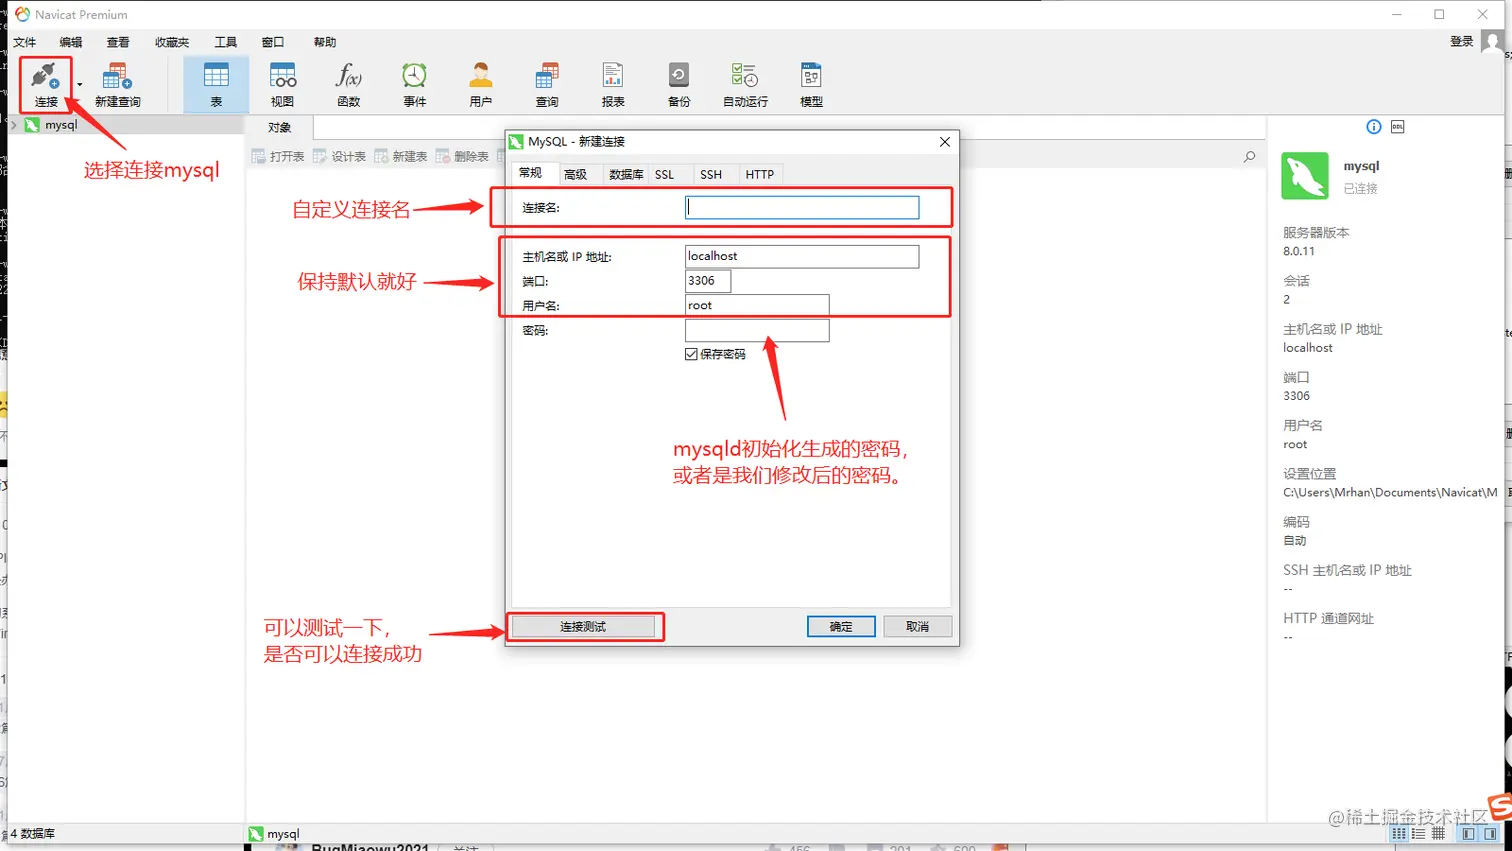This screenshot has width=1512, height=851.
Task: Close the MySQL 新建连接 dialog
Action: click(x=945, y=142)
